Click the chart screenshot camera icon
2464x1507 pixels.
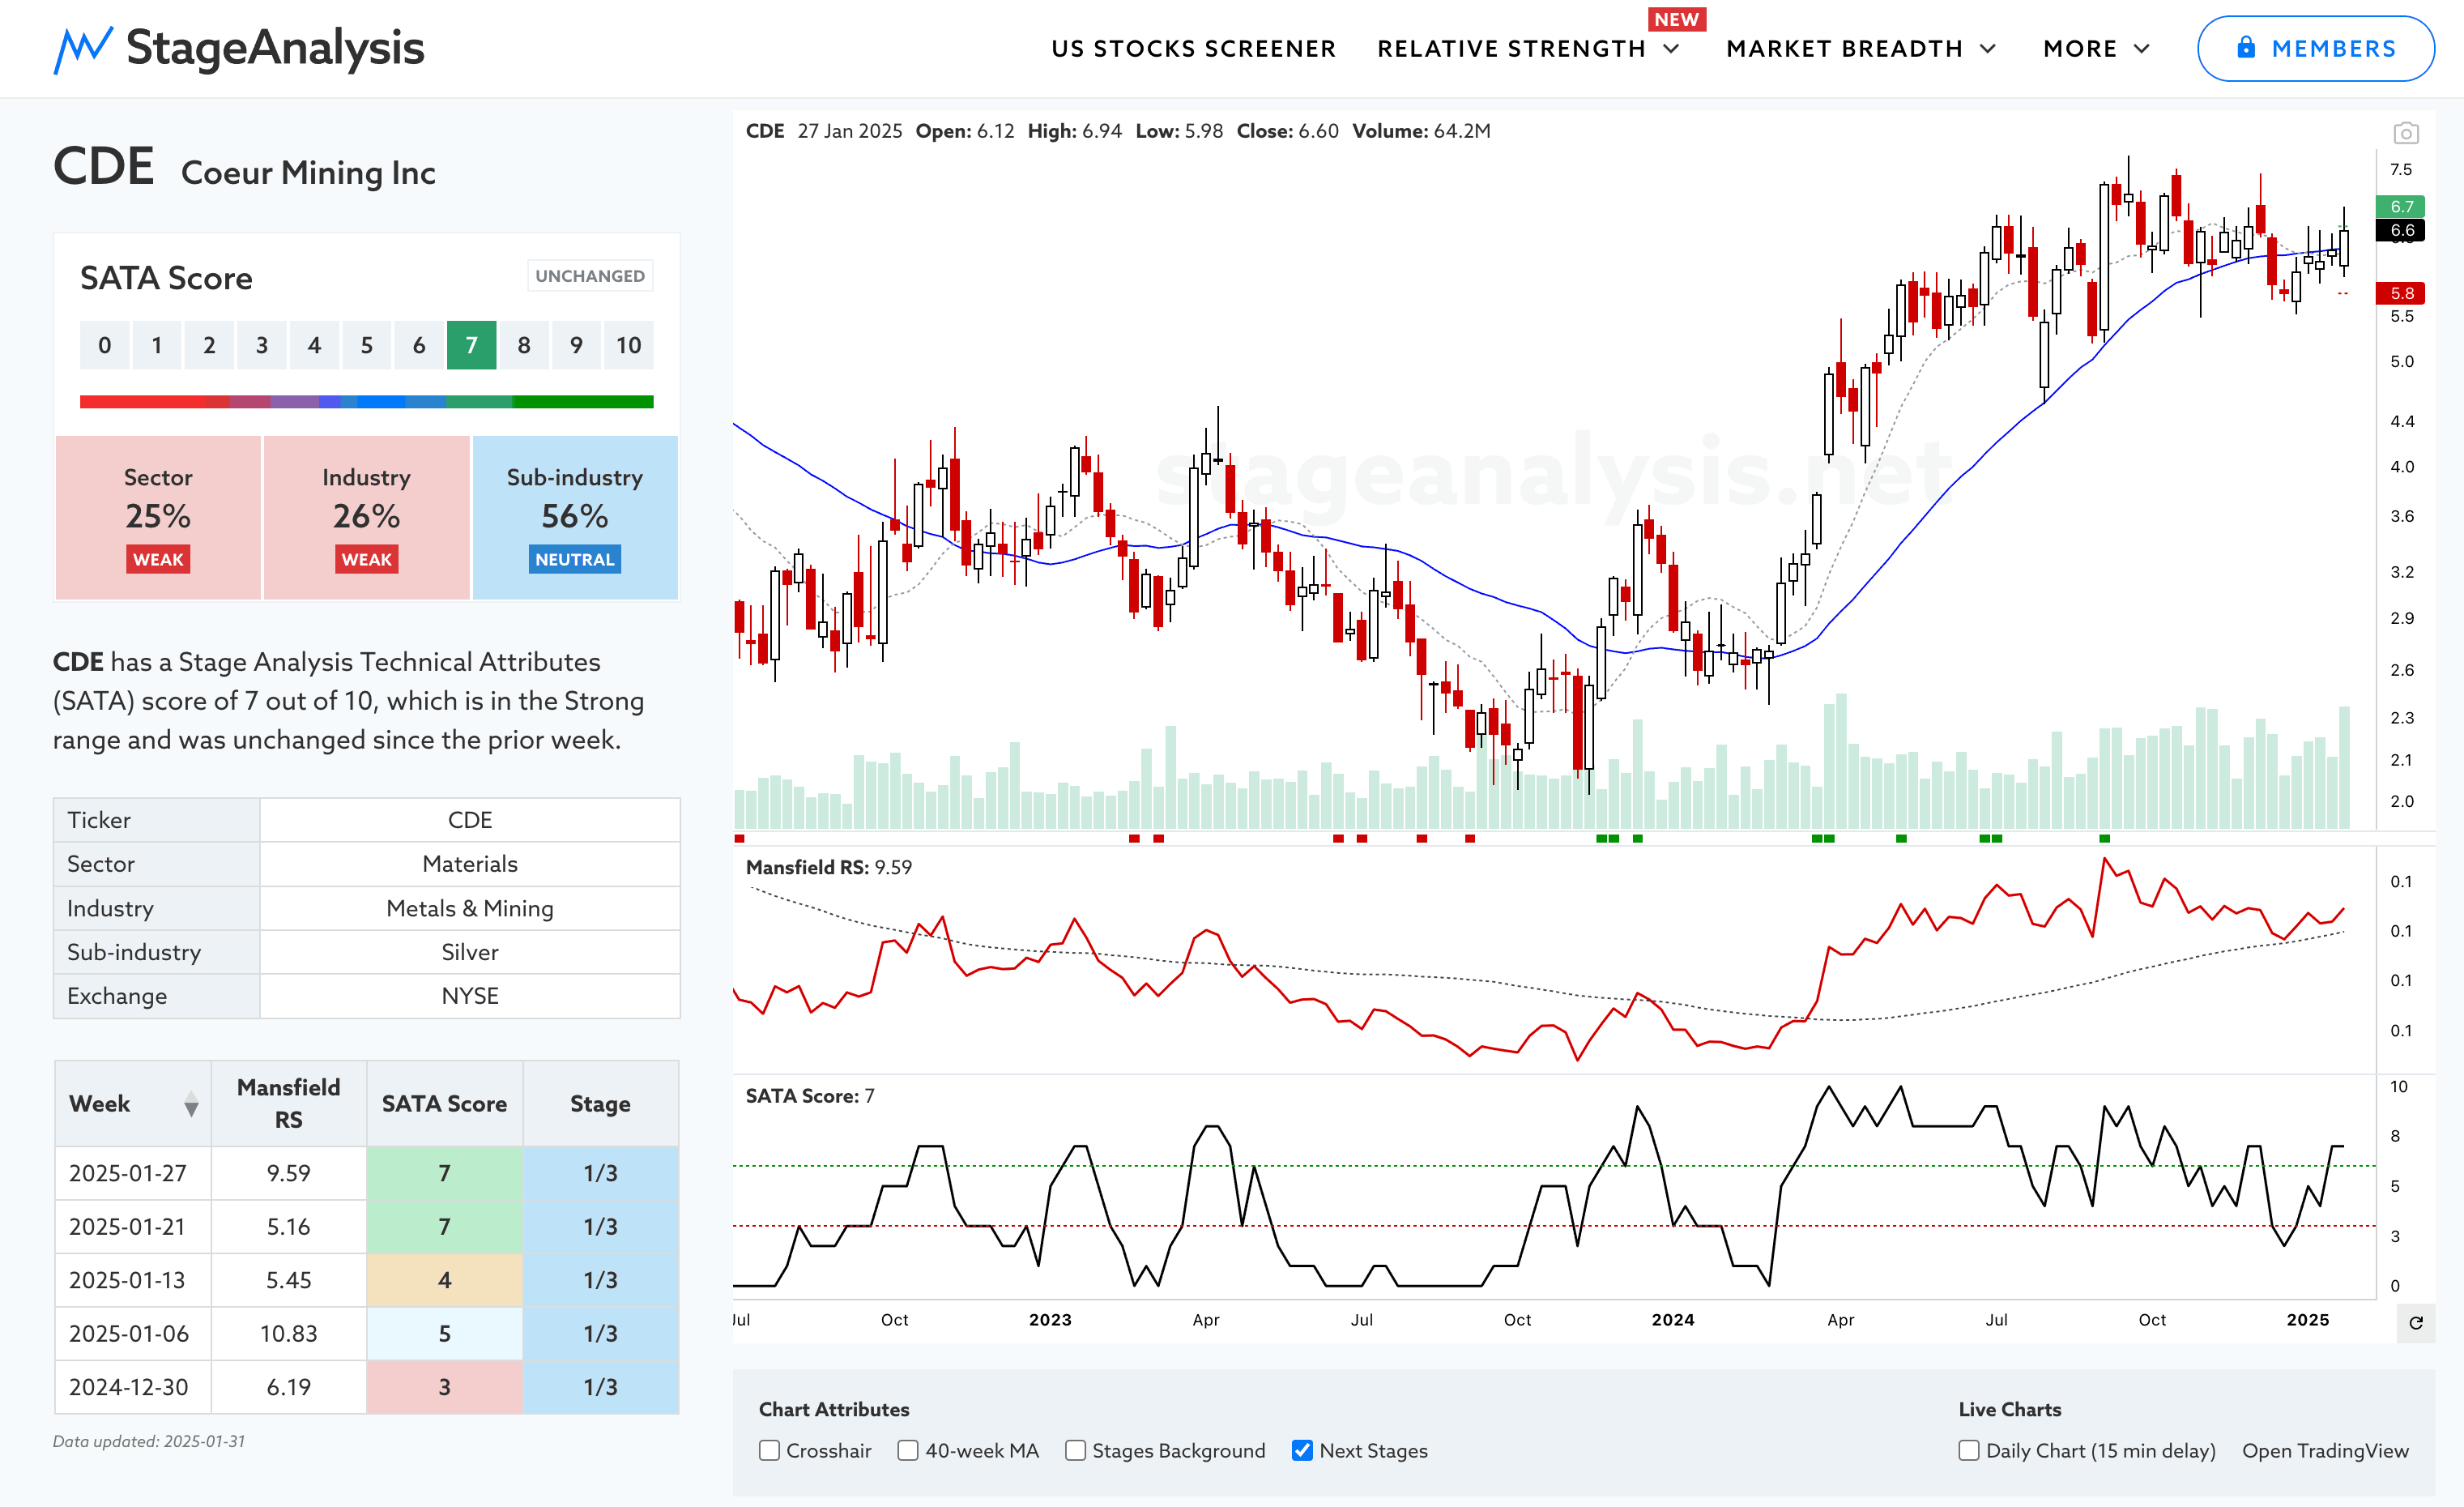click(x=2405, y=133)
